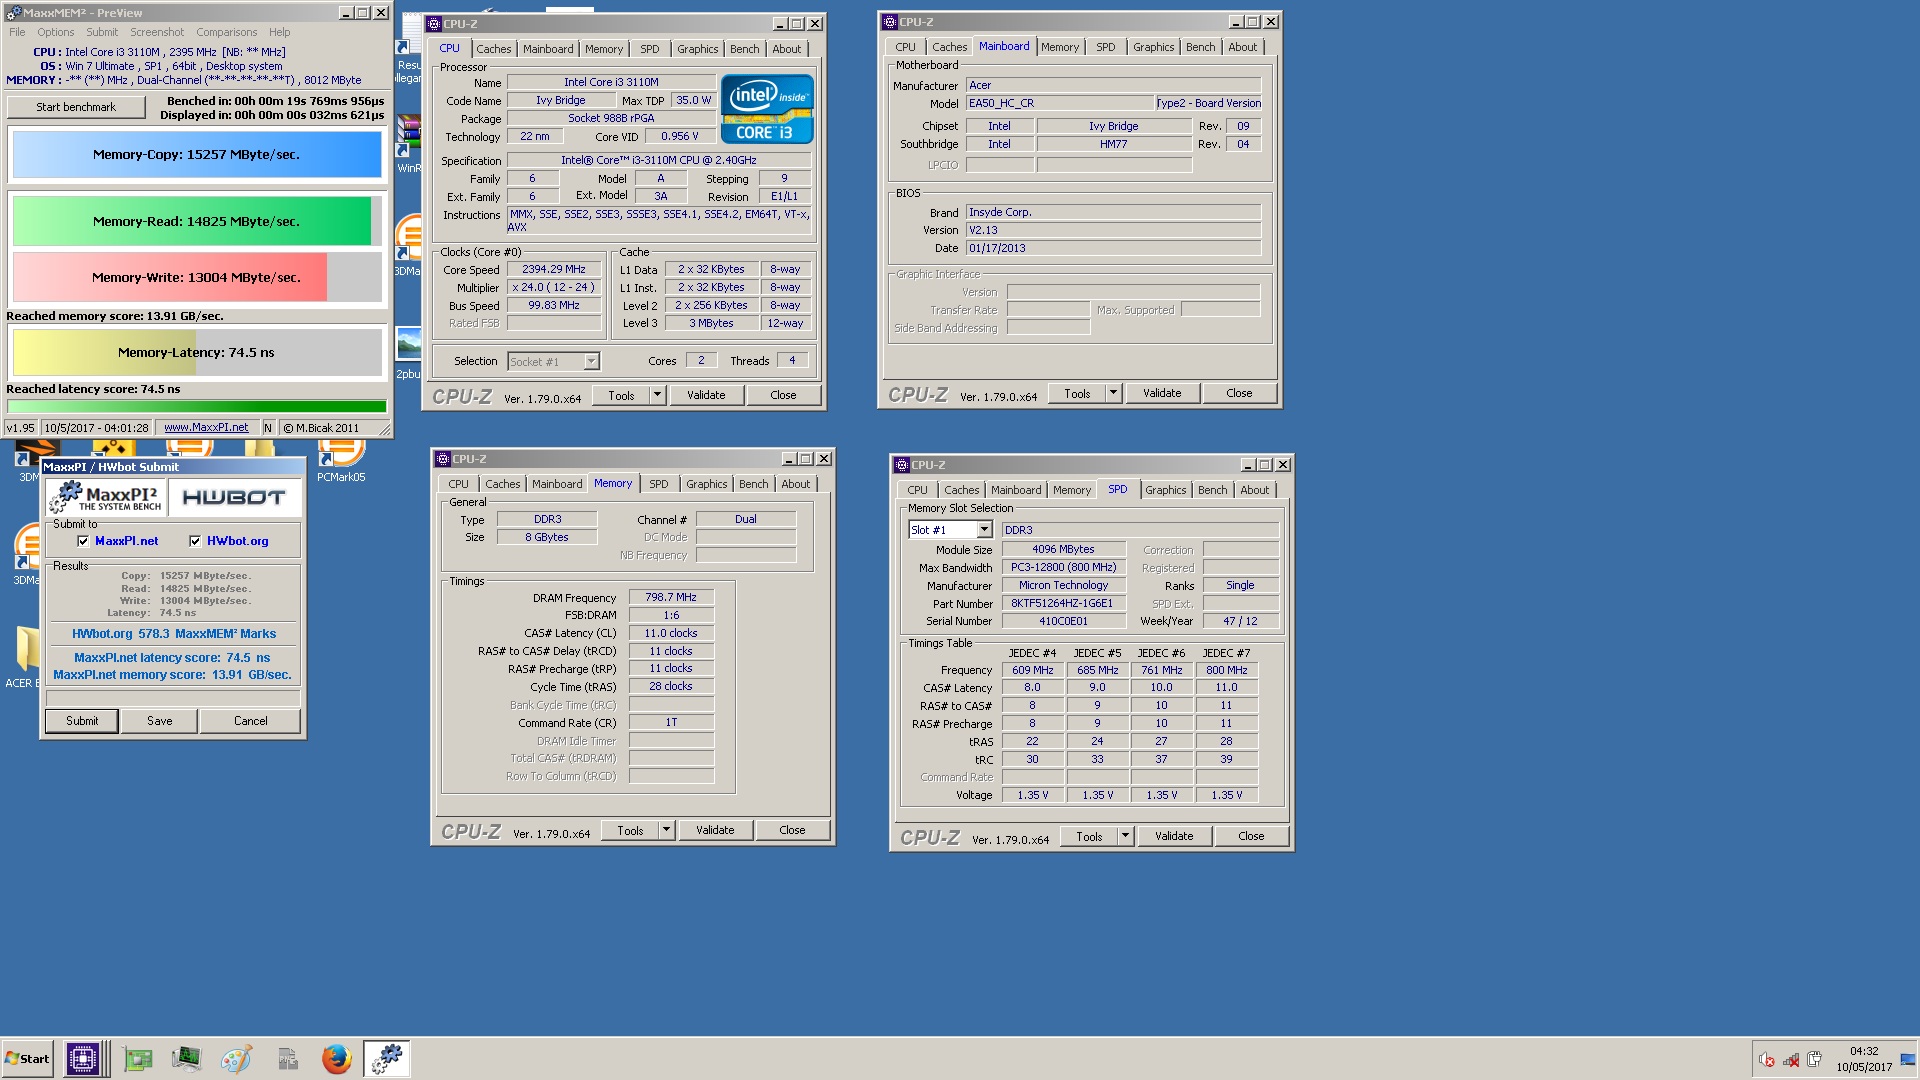Viewport: 1920px width, 1080px height.
Task: Open CPU-Z from the taskbar
Action: pyautogui.click(x=83, y=1059)
